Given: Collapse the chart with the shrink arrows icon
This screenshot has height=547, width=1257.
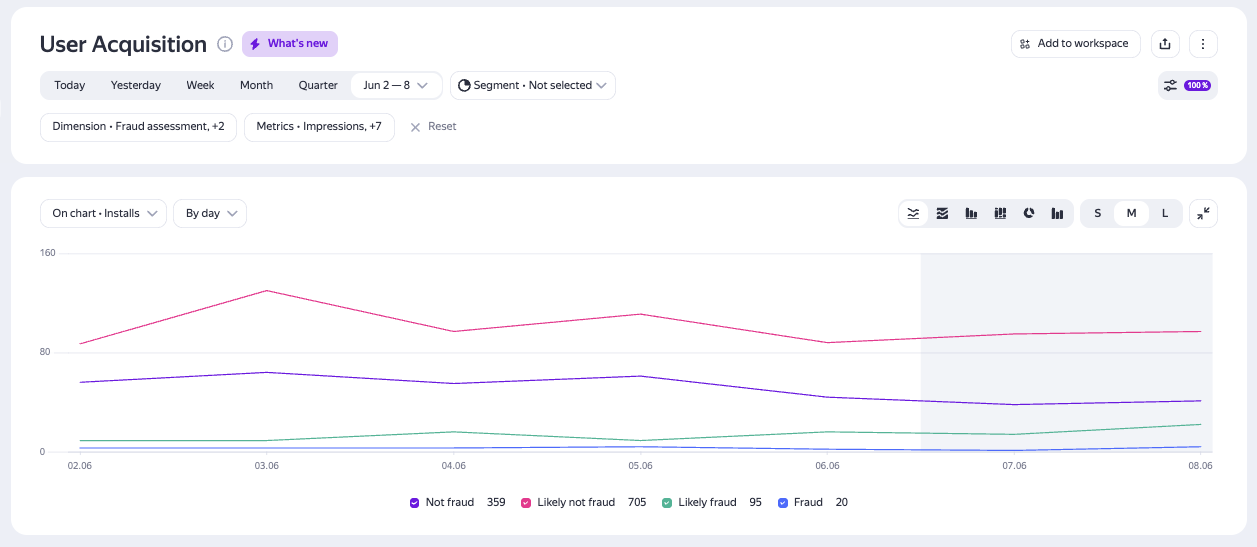Looking at the screenshot, I should 1203,213.
